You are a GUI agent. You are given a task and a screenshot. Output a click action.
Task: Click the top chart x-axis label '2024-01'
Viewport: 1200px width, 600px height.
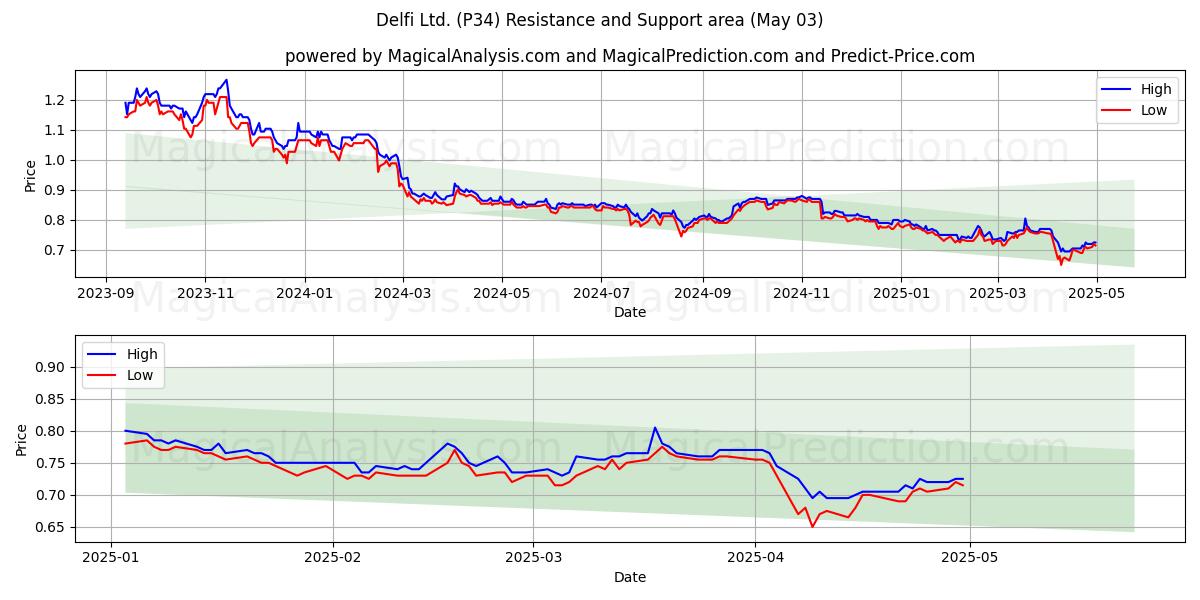[x=304, y=293]
